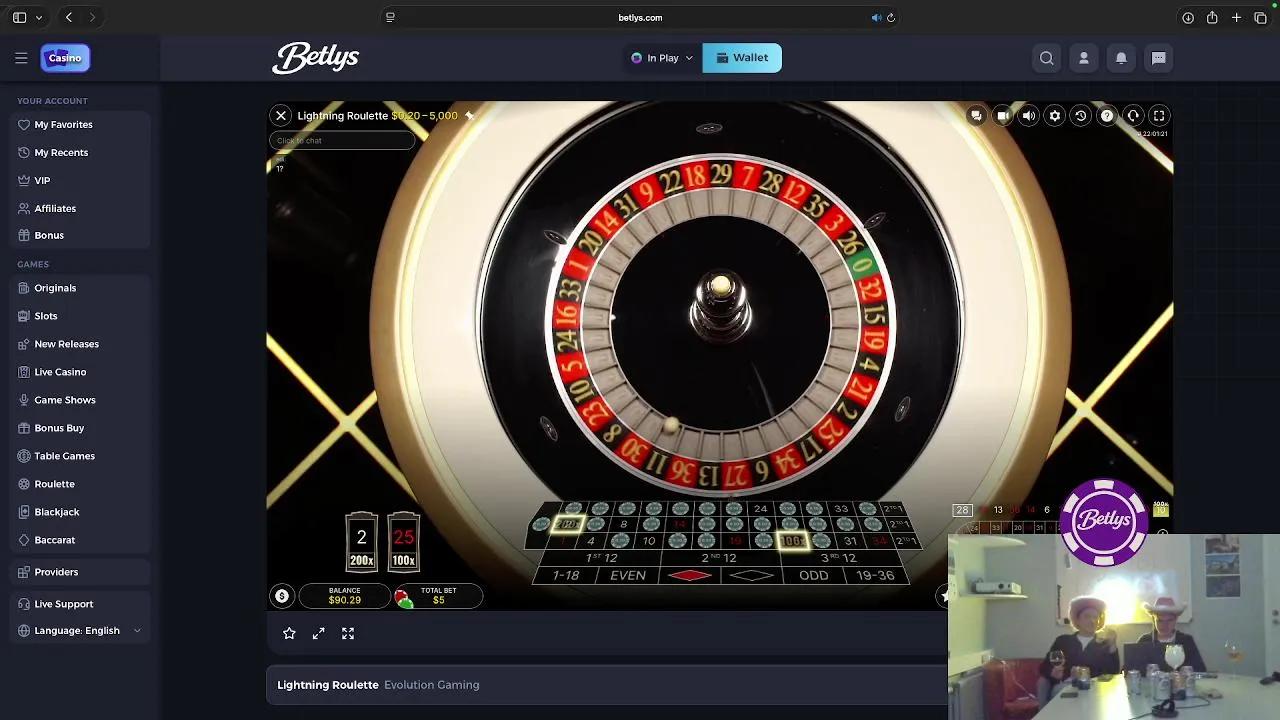Open the Wallet

click(x=742, y=58)
